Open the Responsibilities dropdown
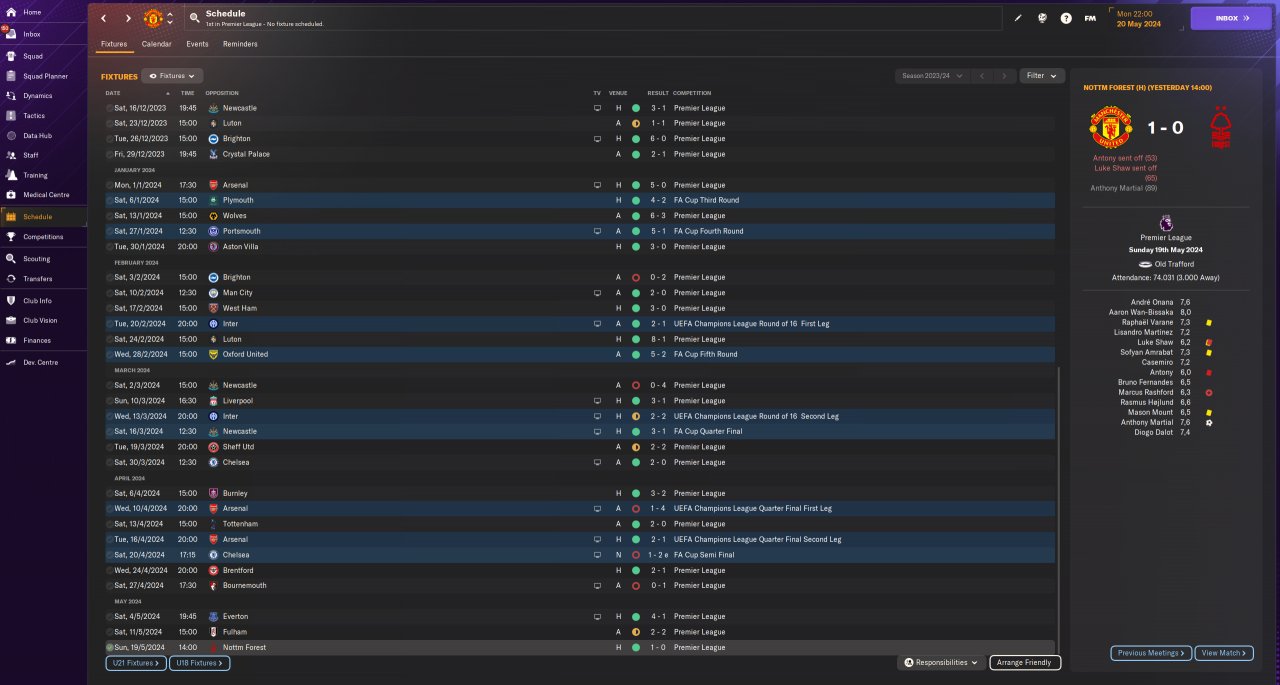Image resolution: width=1280 pixels, height=685 pixels. tap(941, 662)
